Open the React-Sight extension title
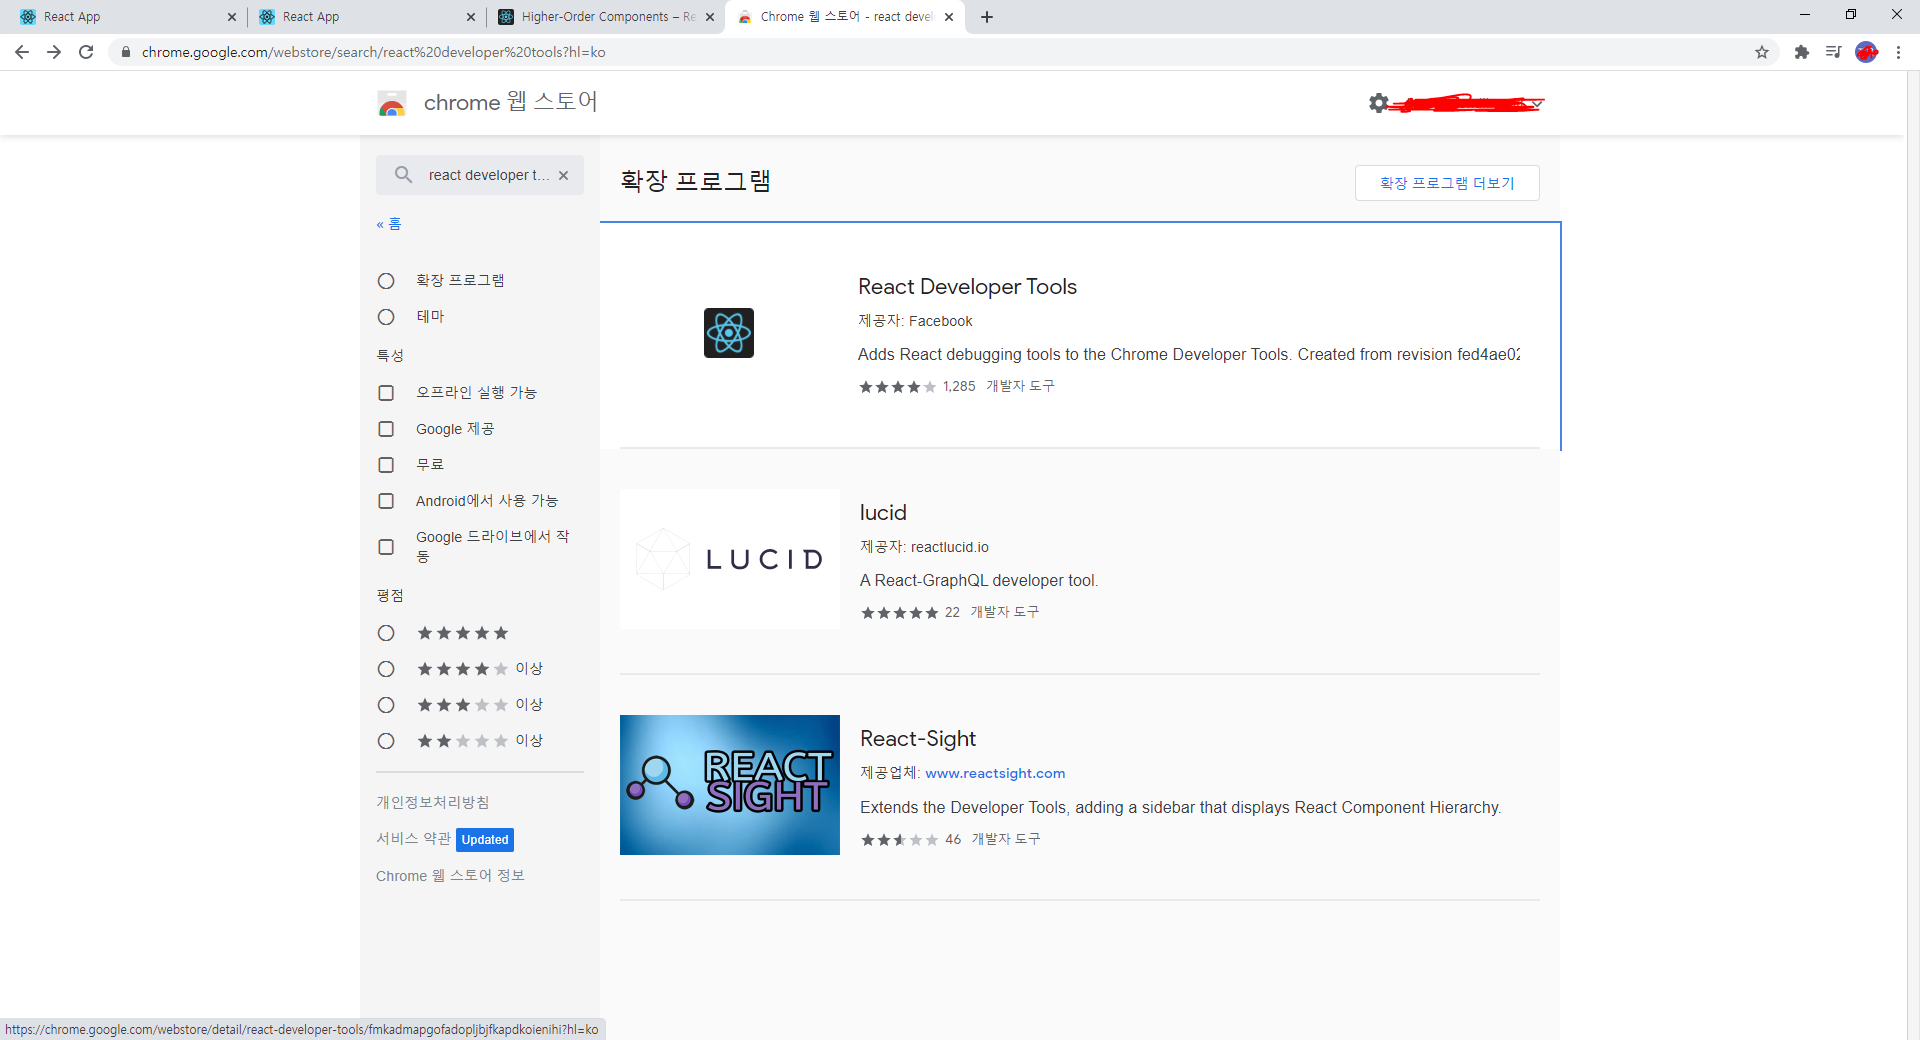1920x1040 pixels. point(918,739)
